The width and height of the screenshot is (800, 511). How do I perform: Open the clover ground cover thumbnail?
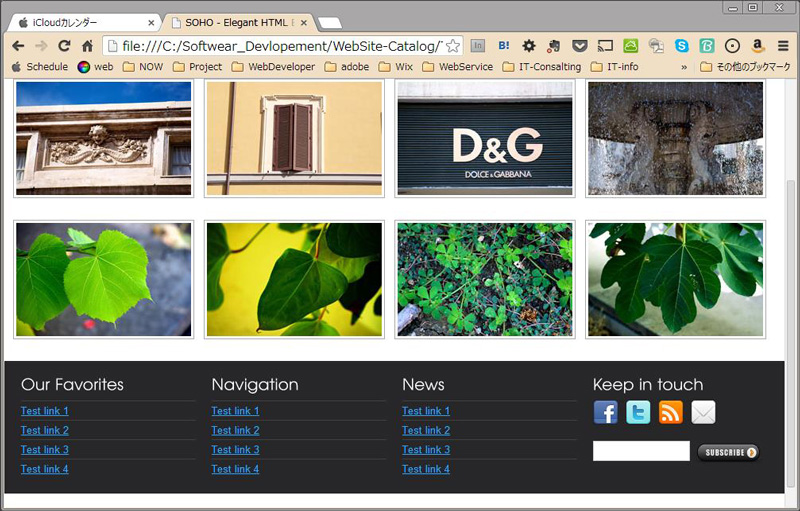coord(485,279)
